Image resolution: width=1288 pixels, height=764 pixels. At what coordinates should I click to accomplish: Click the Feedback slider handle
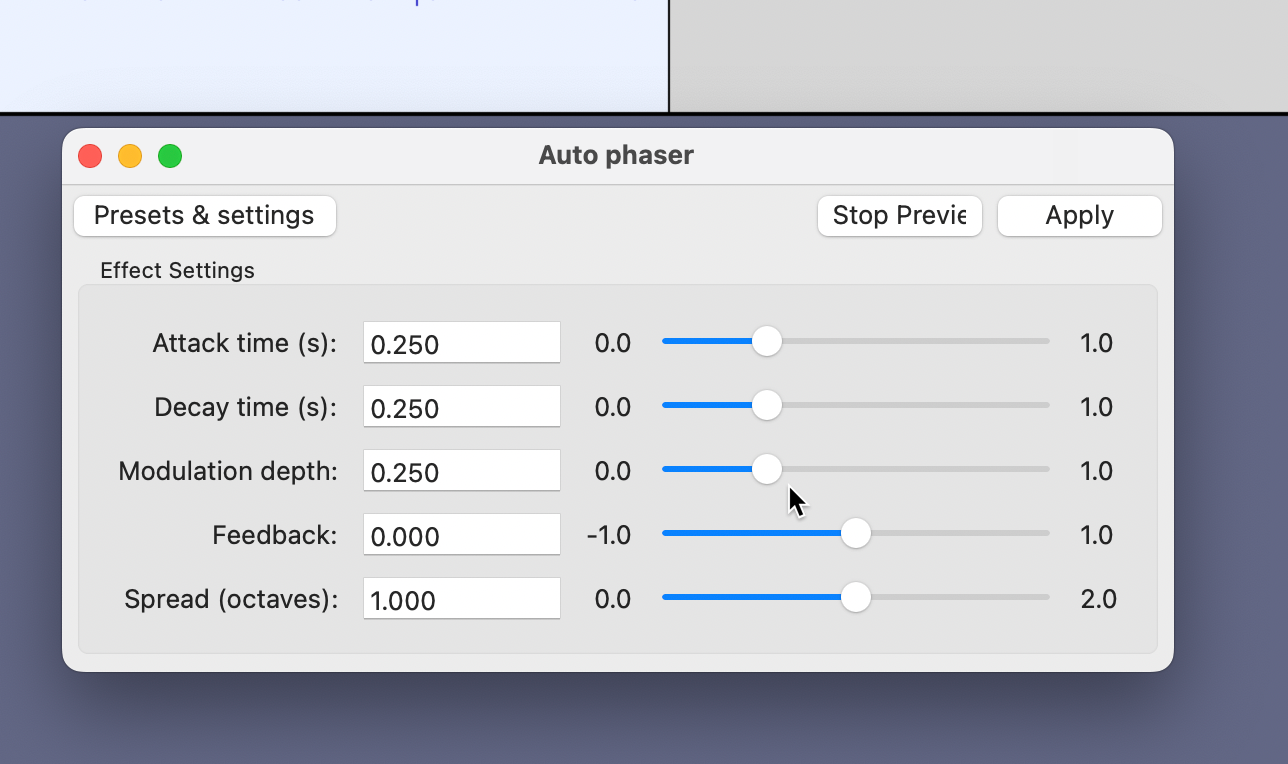pyautogui.click(x=855, y=533)
